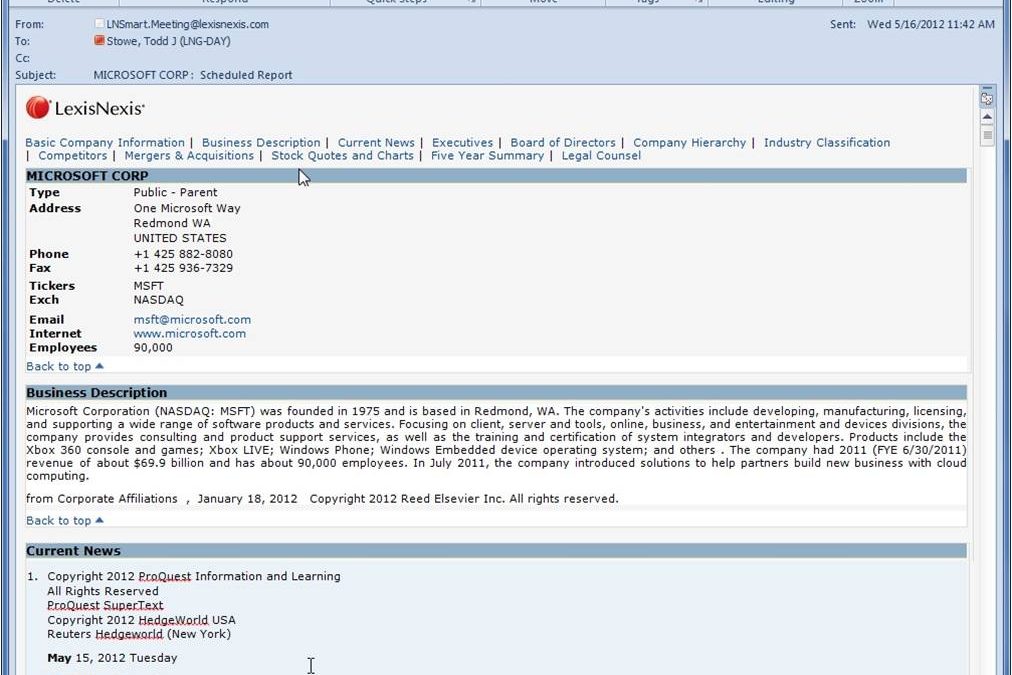This screenshot has height=675, width=1012.
Task: Click the address line UNITED STATES
Action: tap(180, 238)
